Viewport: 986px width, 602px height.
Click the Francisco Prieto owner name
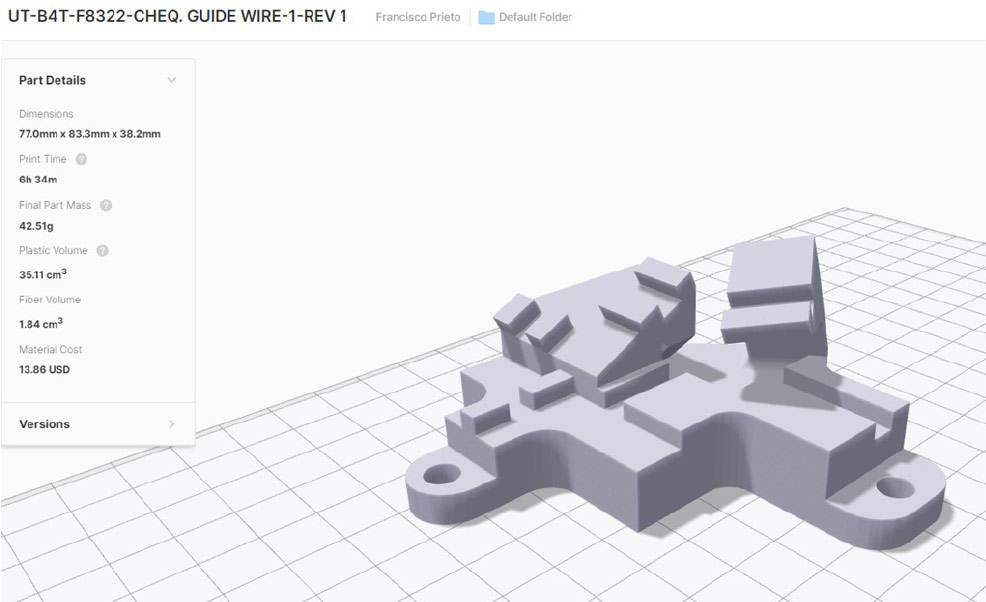[418, 18]
